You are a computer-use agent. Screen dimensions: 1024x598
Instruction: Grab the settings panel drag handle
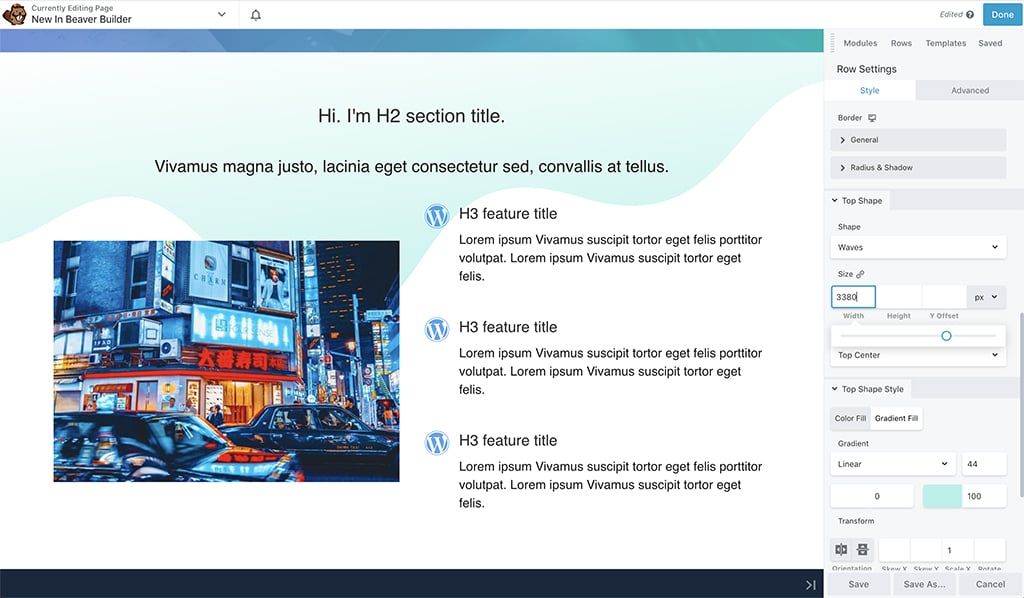832,43
